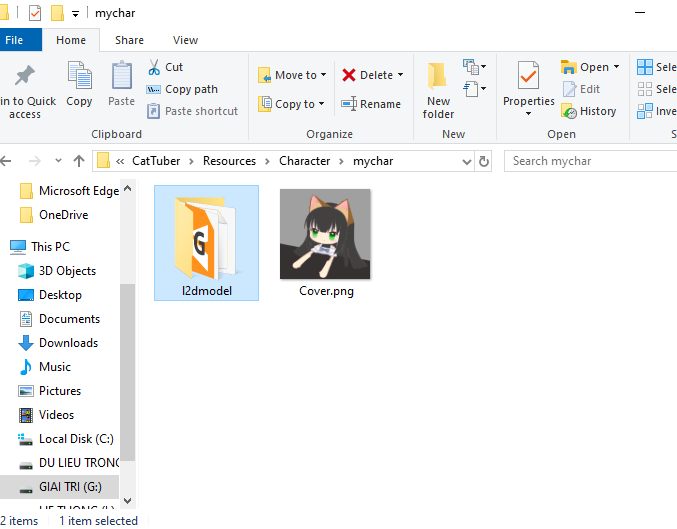The height and width of the screenshot is (529, 677).
Task: Open Documents in navigation pane
Action: coord(59,319)
